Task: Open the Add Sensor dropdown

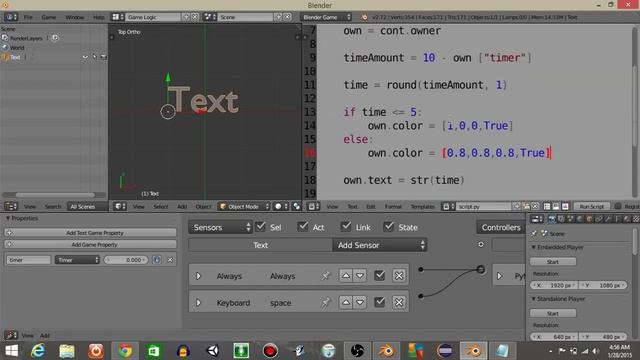Action: click(x=380, y=245)
